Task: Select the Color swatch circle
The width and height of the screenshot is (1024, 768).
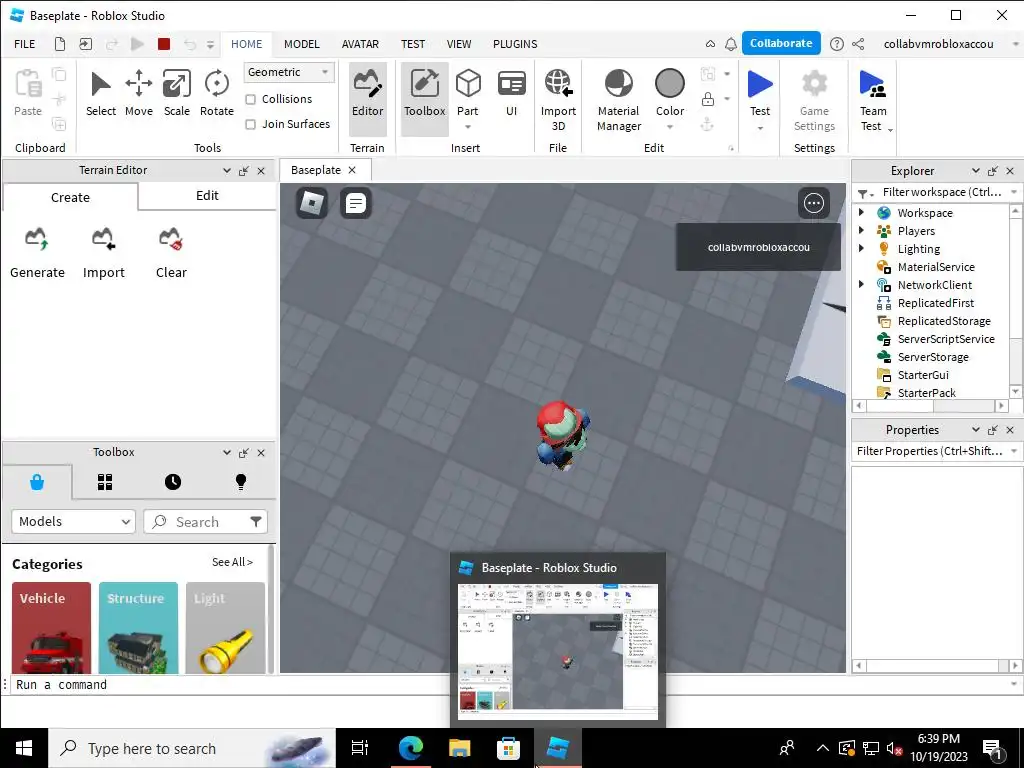Action: [x=670, y=84]
